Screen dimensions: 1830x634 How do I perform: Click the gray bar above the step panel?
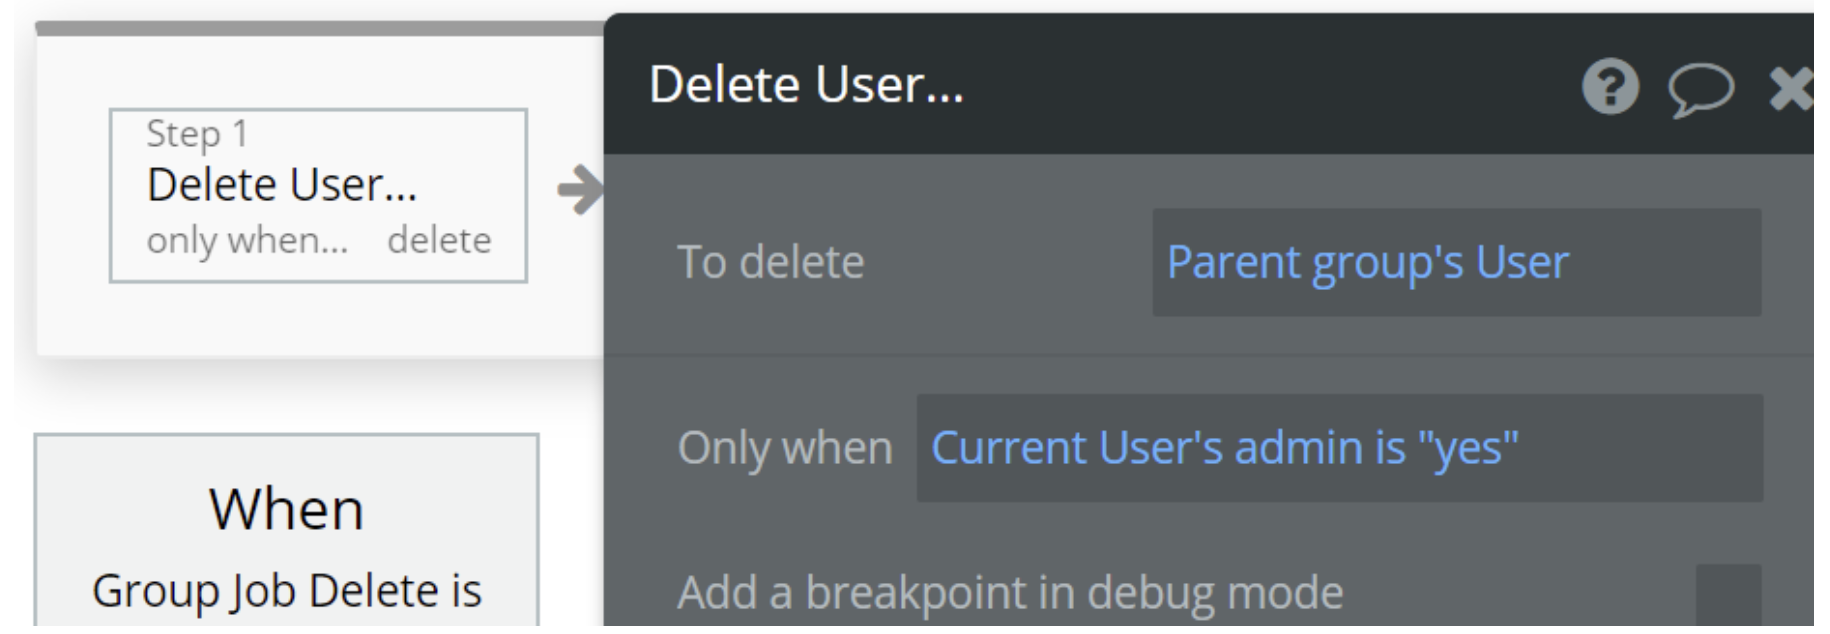(x=320, y=28)
